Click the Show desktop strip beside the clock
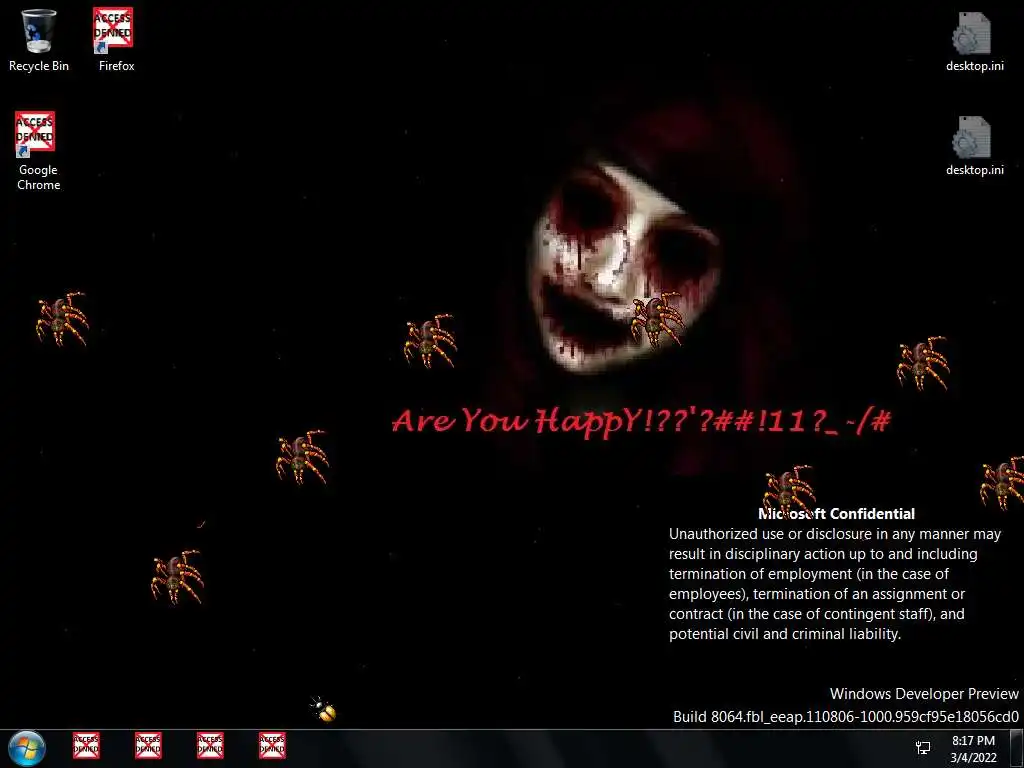This screenshot has width=1024, height=768. click(1017, 749)
